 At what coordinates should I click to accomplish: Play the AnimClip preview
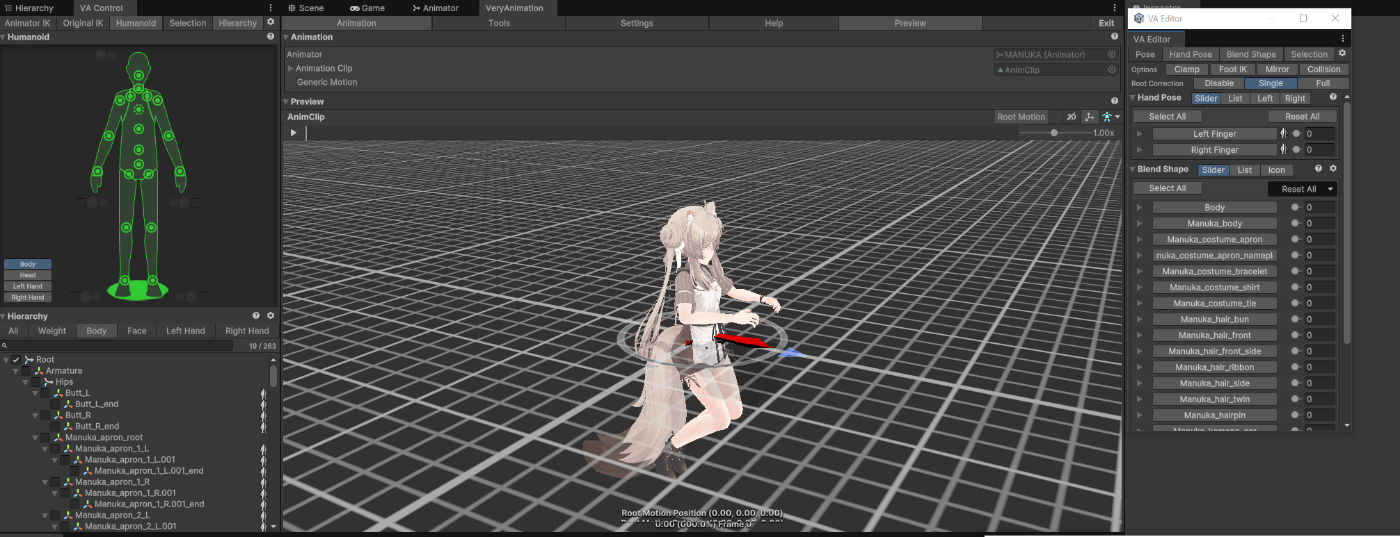coord(293,132)
